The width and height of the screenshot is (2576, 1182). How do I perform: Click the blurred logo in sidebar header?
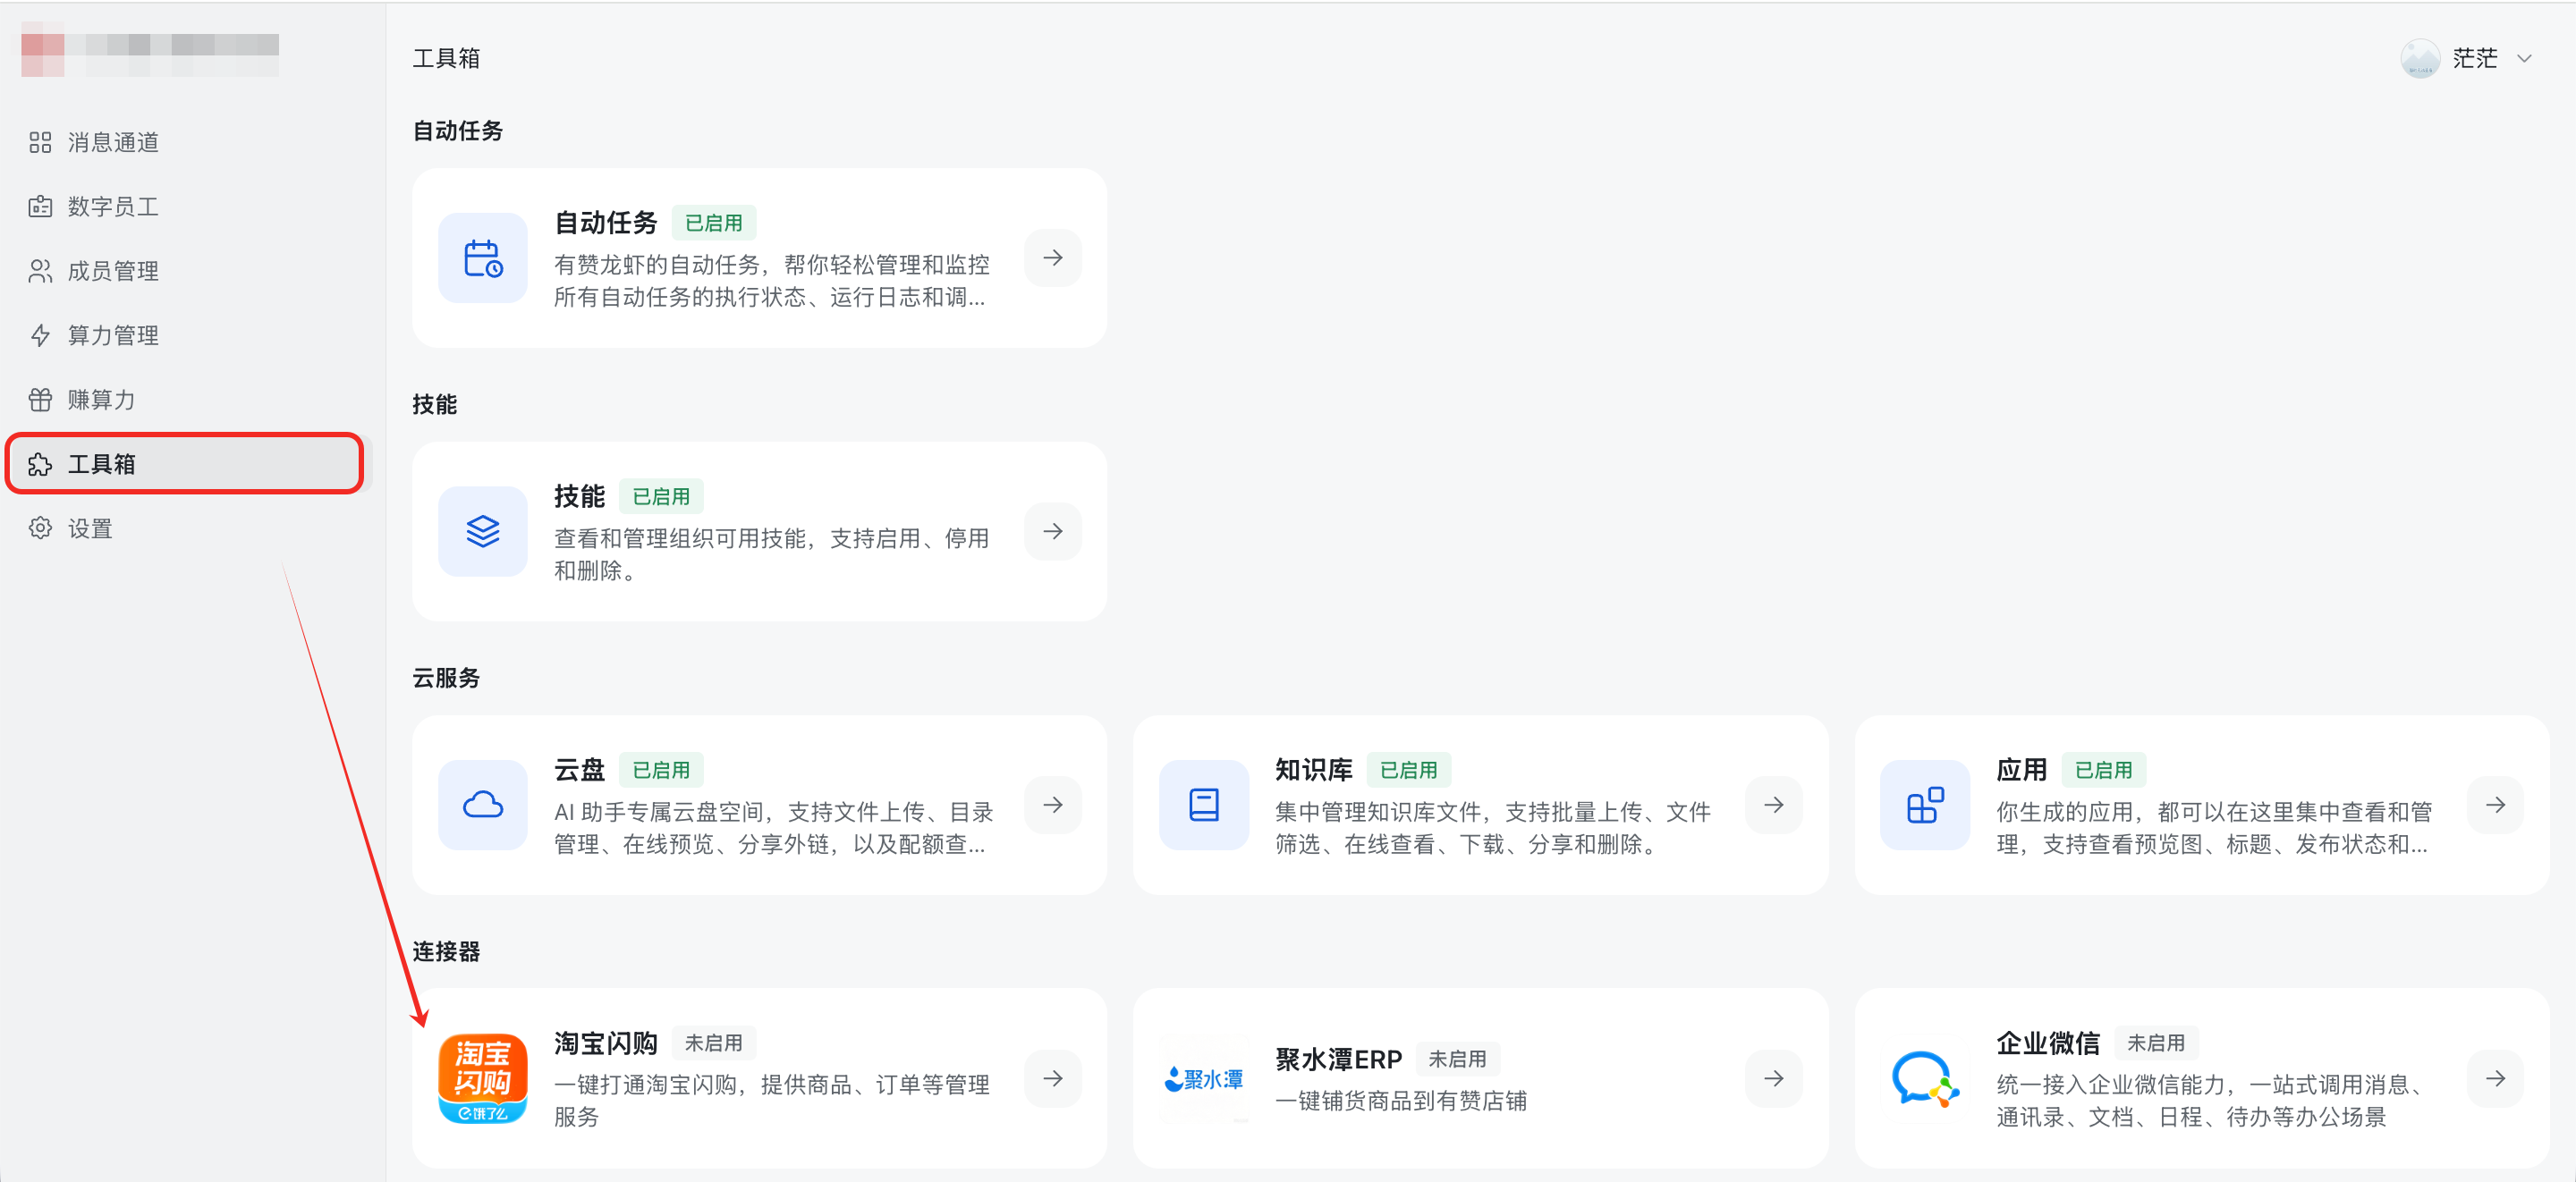[150, 49]
